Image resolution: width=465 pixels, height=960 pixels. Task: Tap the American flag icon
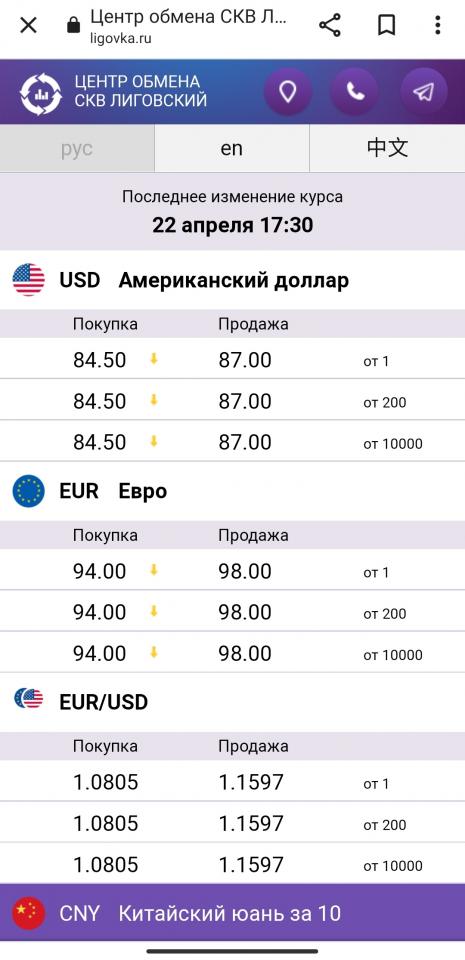click(29, 280)
